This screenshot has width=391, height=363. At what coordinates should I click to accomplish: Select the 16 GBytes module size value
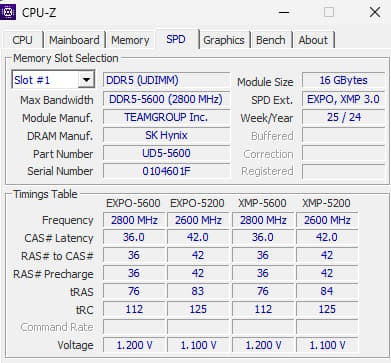343,80
